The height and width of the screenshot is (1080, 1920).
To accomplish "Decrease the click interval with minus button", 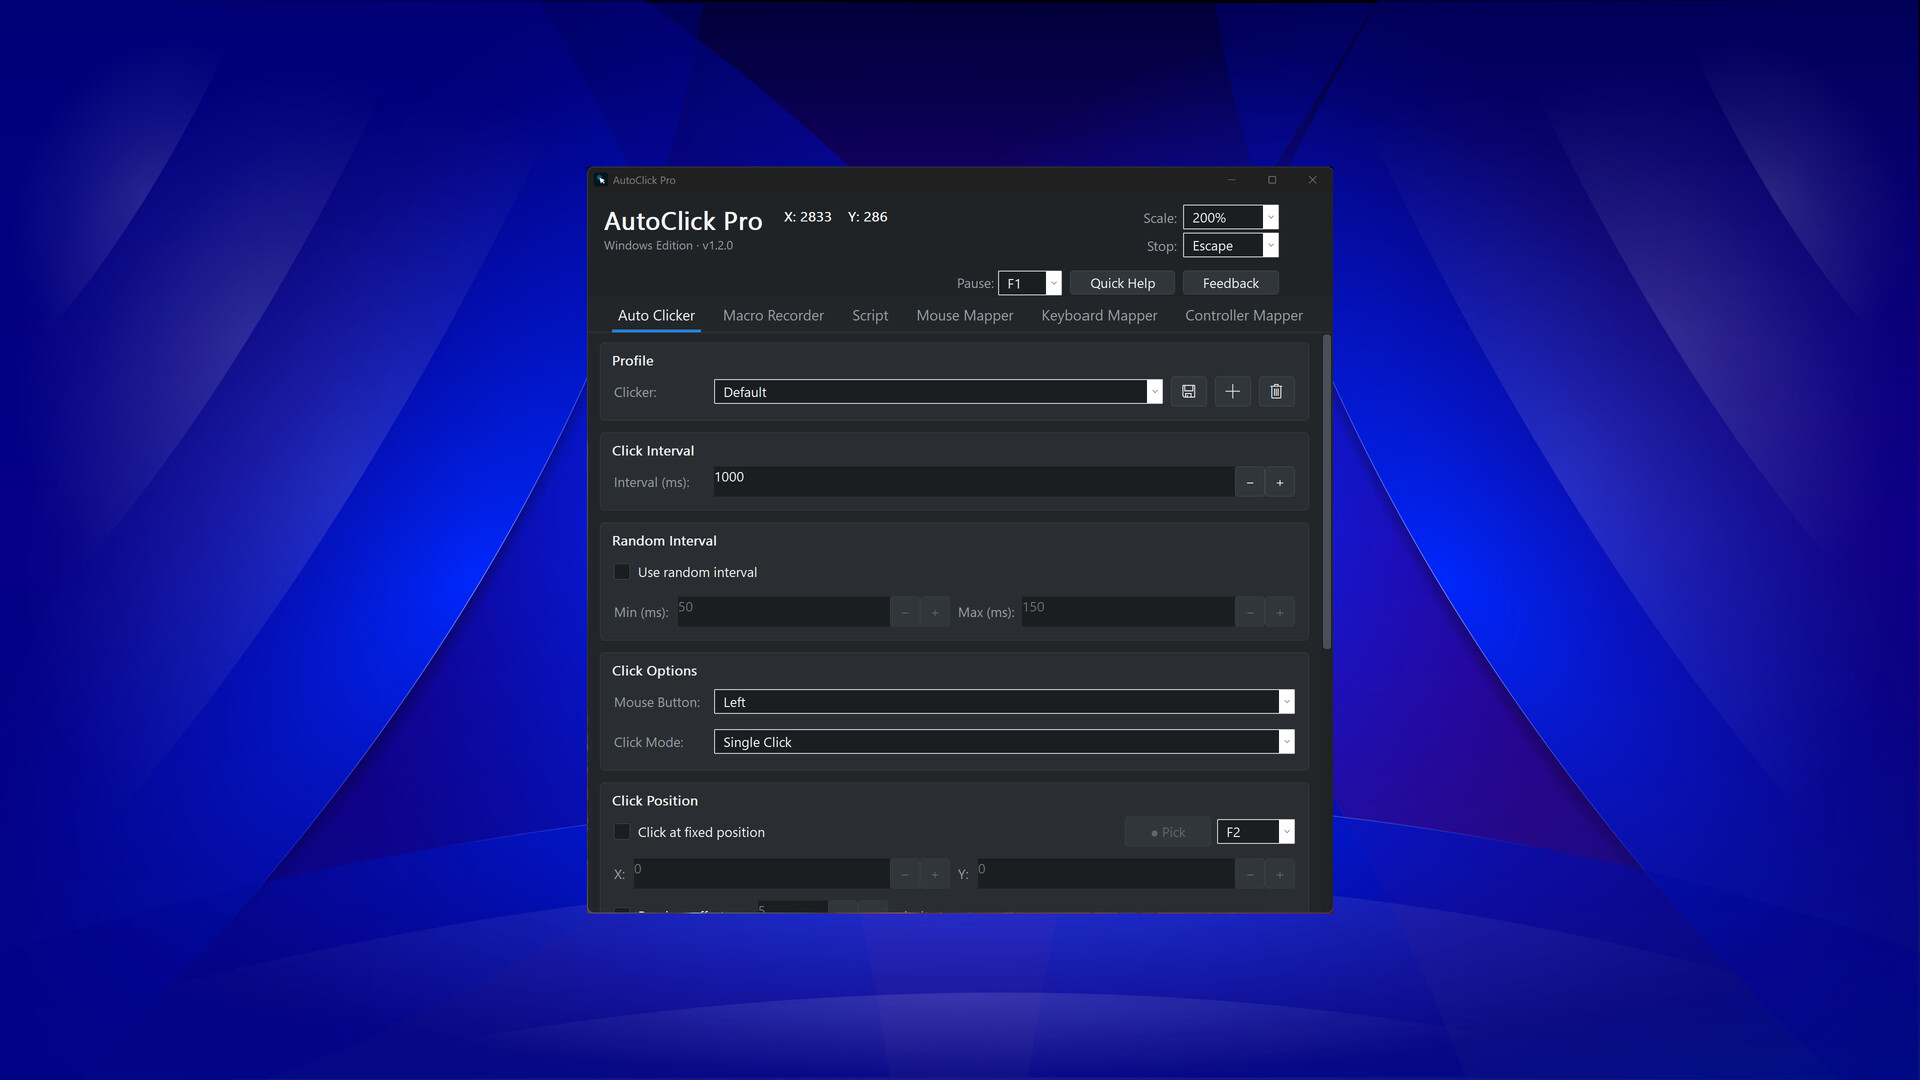I will (x=1250, y=482).
